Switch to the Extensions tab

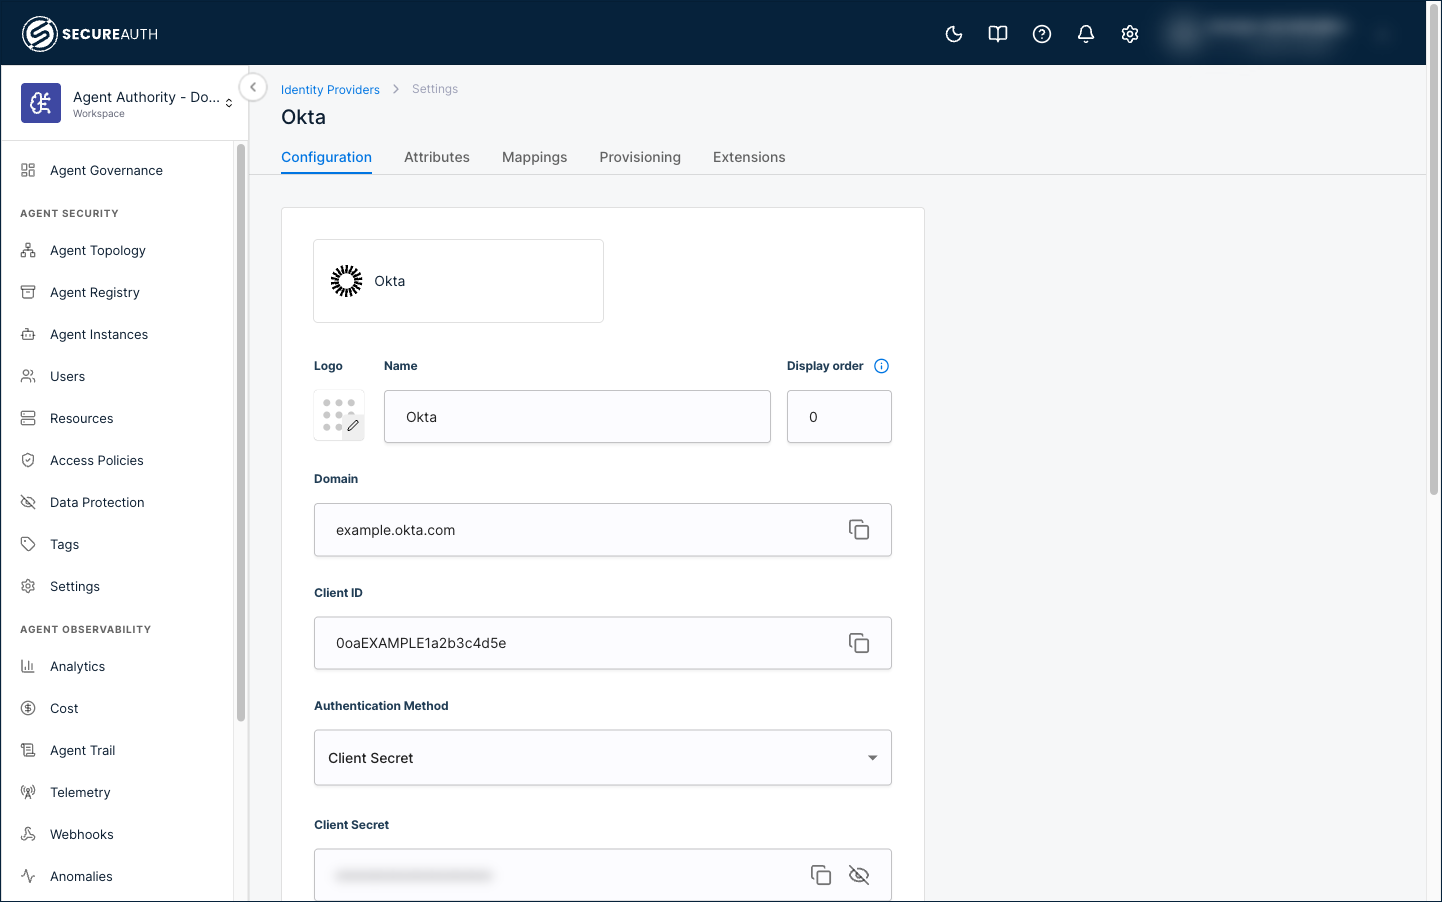click(749, 157)
